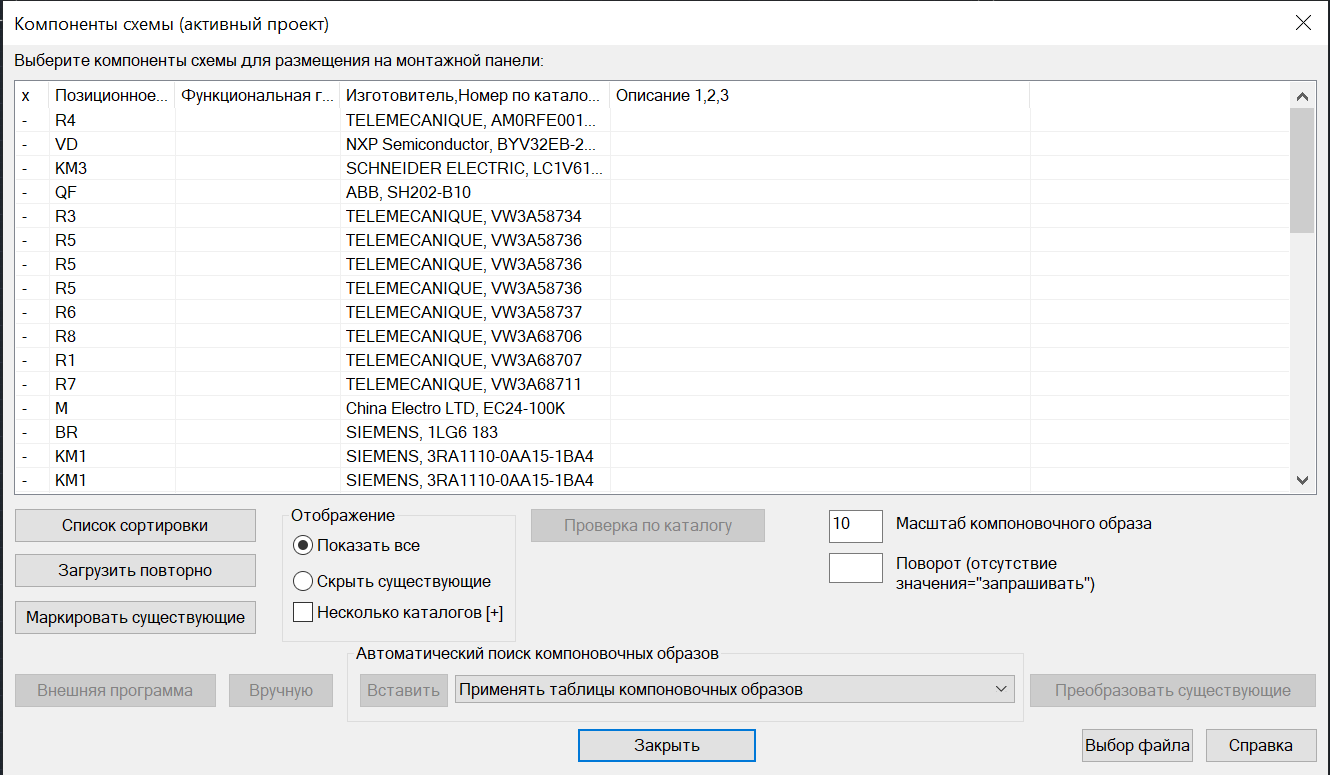Select the BR component row
The height and width of the screenshot is (775, 1330).
[652, 432]
